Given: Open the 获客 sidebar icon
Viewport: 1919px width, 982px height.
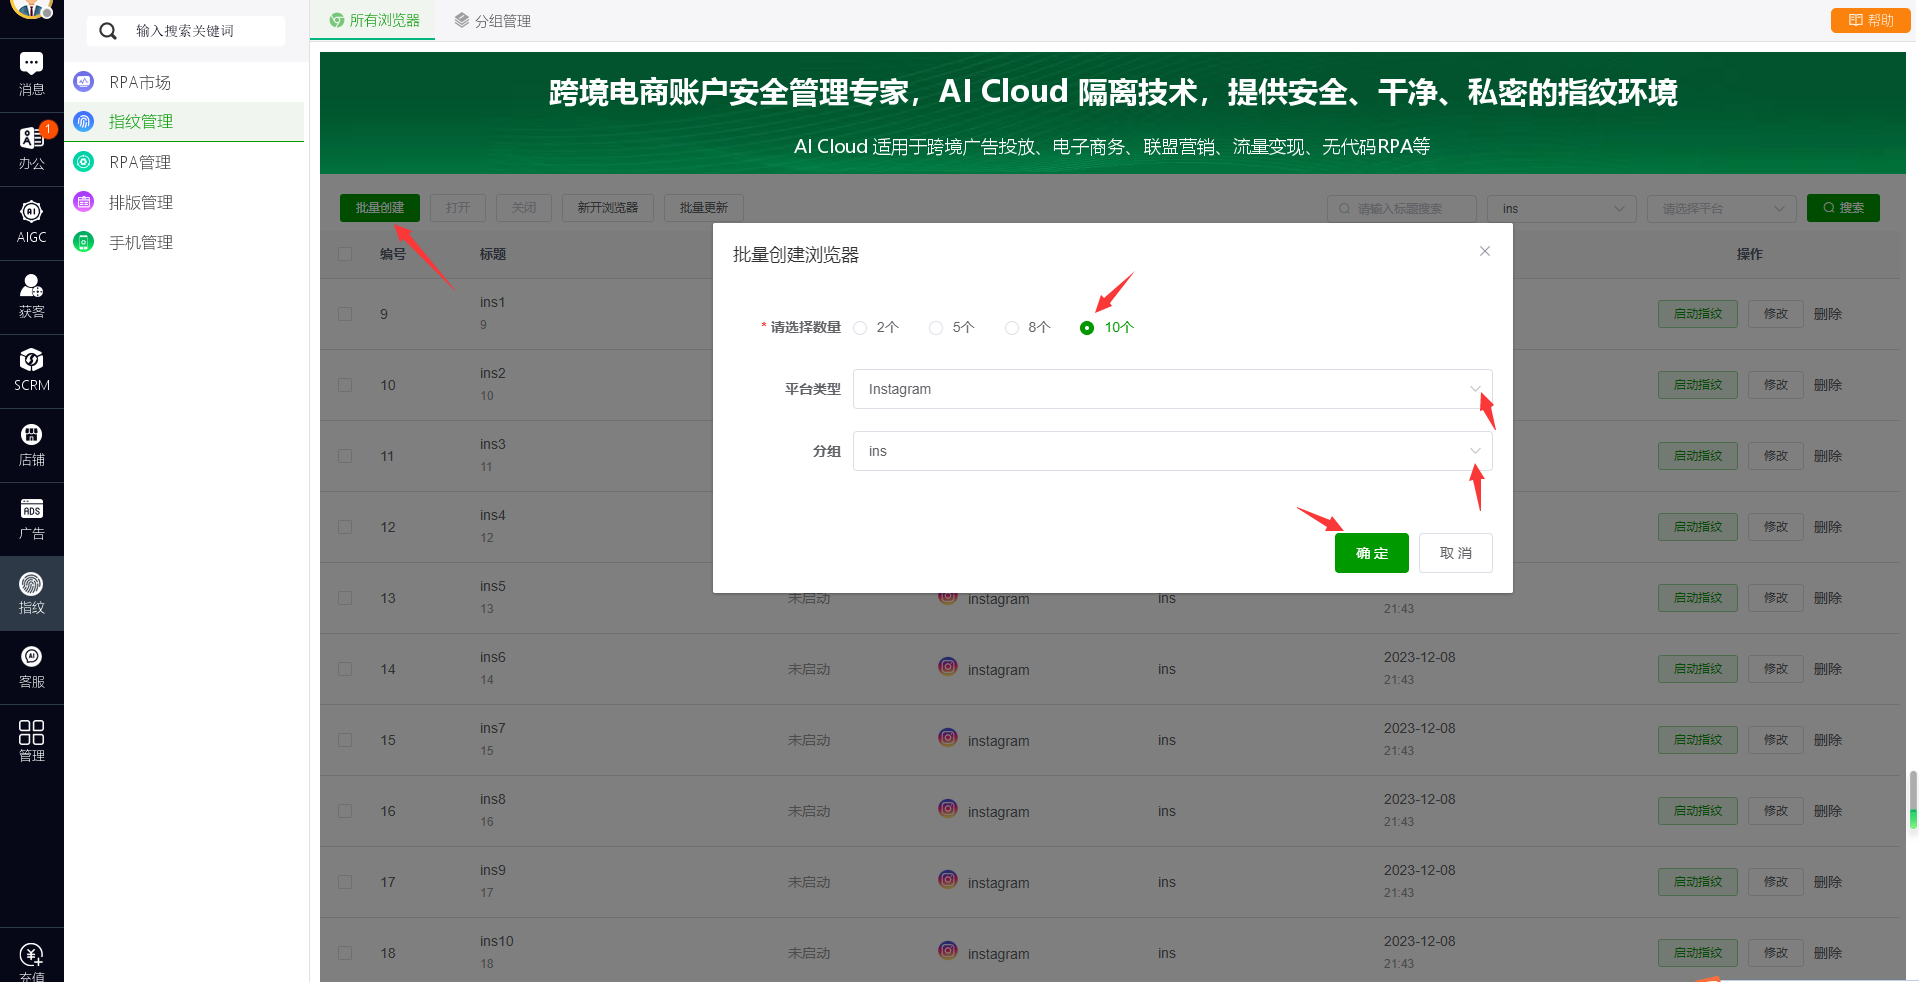Looking at the screenshot, I should pyautogui.click(x=32, y=297).
